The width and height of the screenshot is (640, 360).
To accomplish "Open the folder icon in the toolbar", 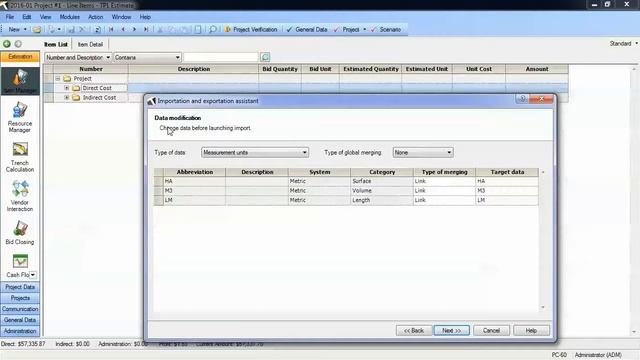I will click(x=37, y=29).
